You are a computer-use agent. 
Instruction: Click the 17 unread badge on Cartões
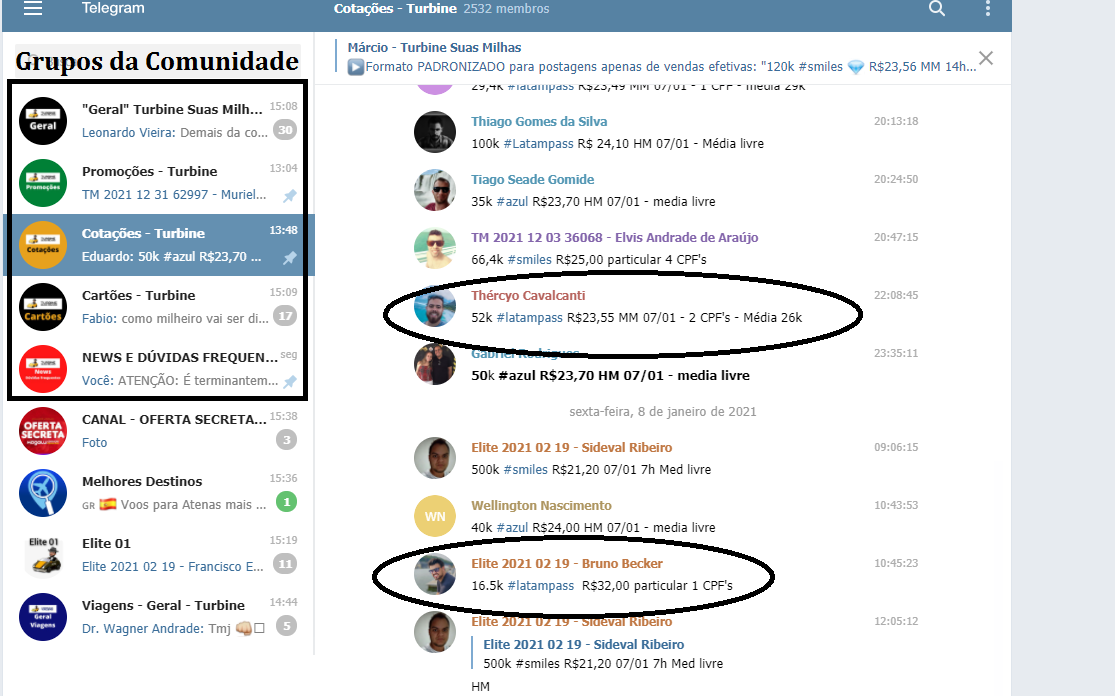285,316
